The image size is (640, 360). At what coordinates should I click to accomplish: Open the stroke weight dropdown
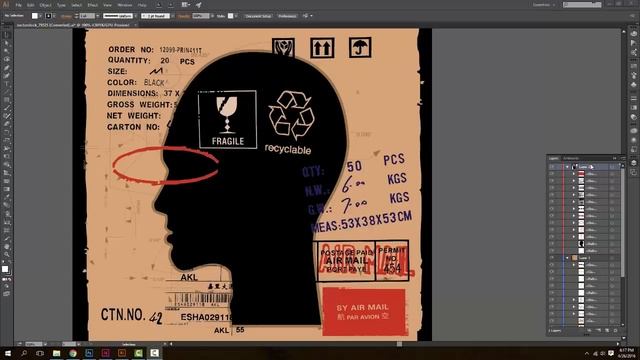[98, 16]
